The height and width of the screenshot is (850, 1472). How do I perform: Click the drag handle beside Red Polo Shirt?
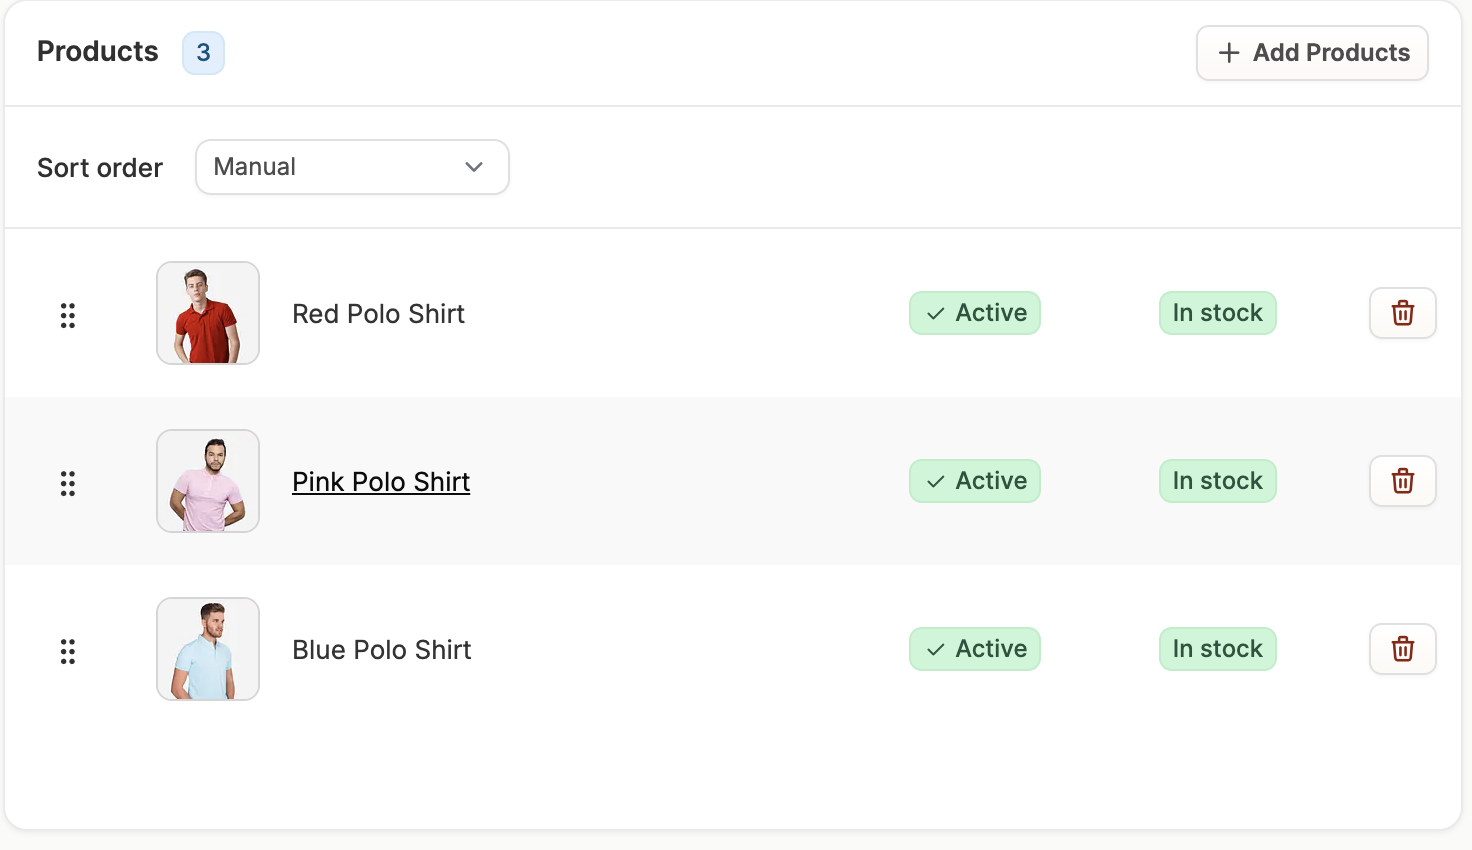point(68,315)
